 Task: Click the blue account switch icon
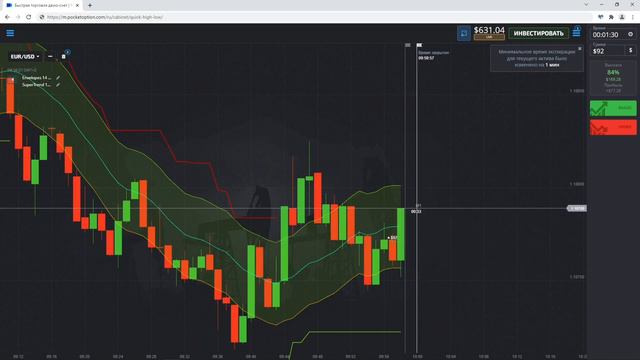(464, 33)
